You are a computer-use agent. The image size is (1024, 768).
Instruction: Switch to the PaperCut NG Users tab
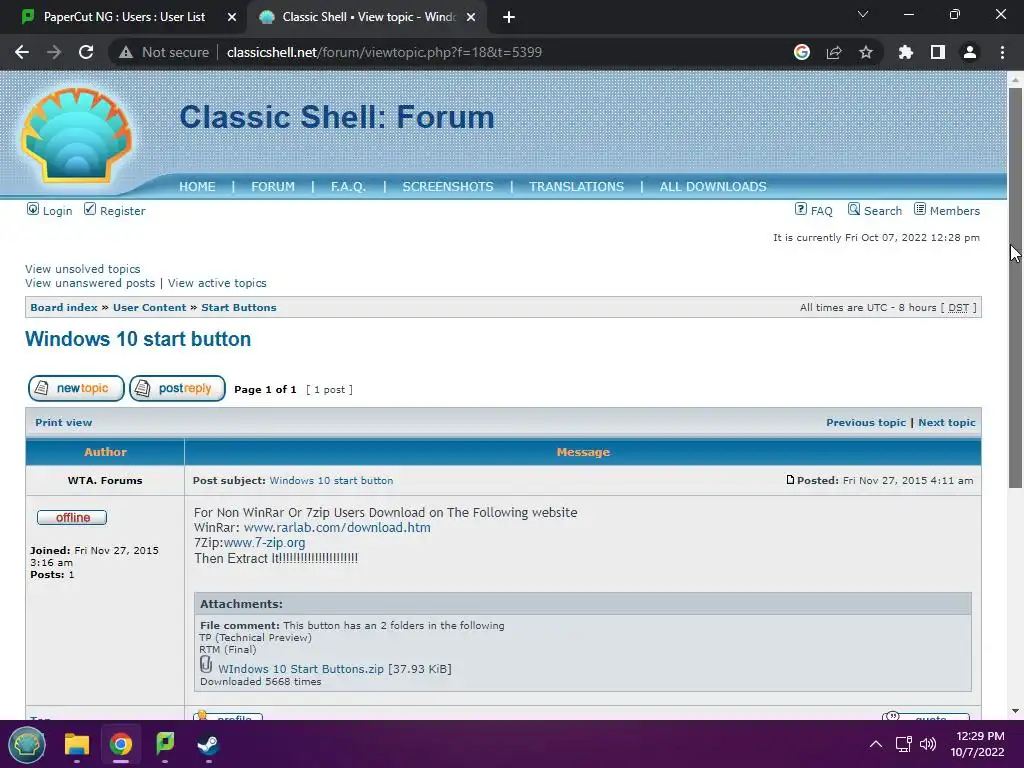[124, 17]
